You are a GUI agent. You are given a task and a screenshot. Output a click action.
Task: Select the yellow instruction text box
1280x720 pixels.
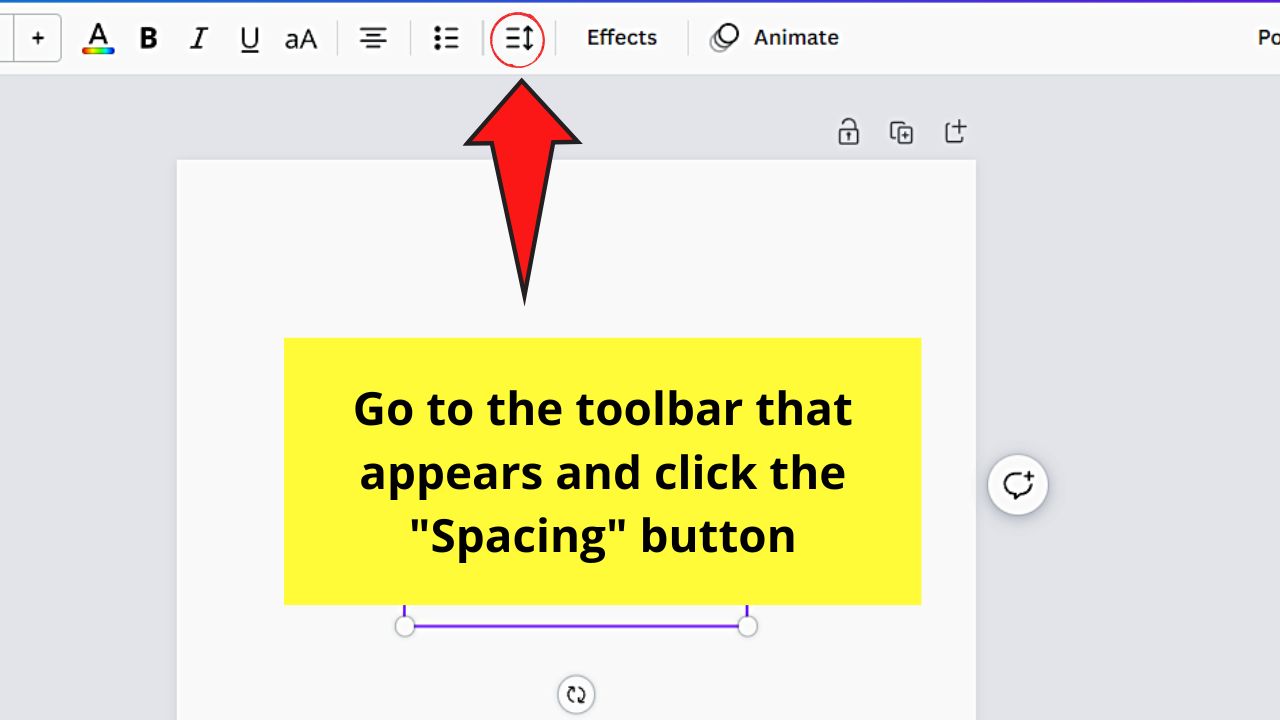602,471
